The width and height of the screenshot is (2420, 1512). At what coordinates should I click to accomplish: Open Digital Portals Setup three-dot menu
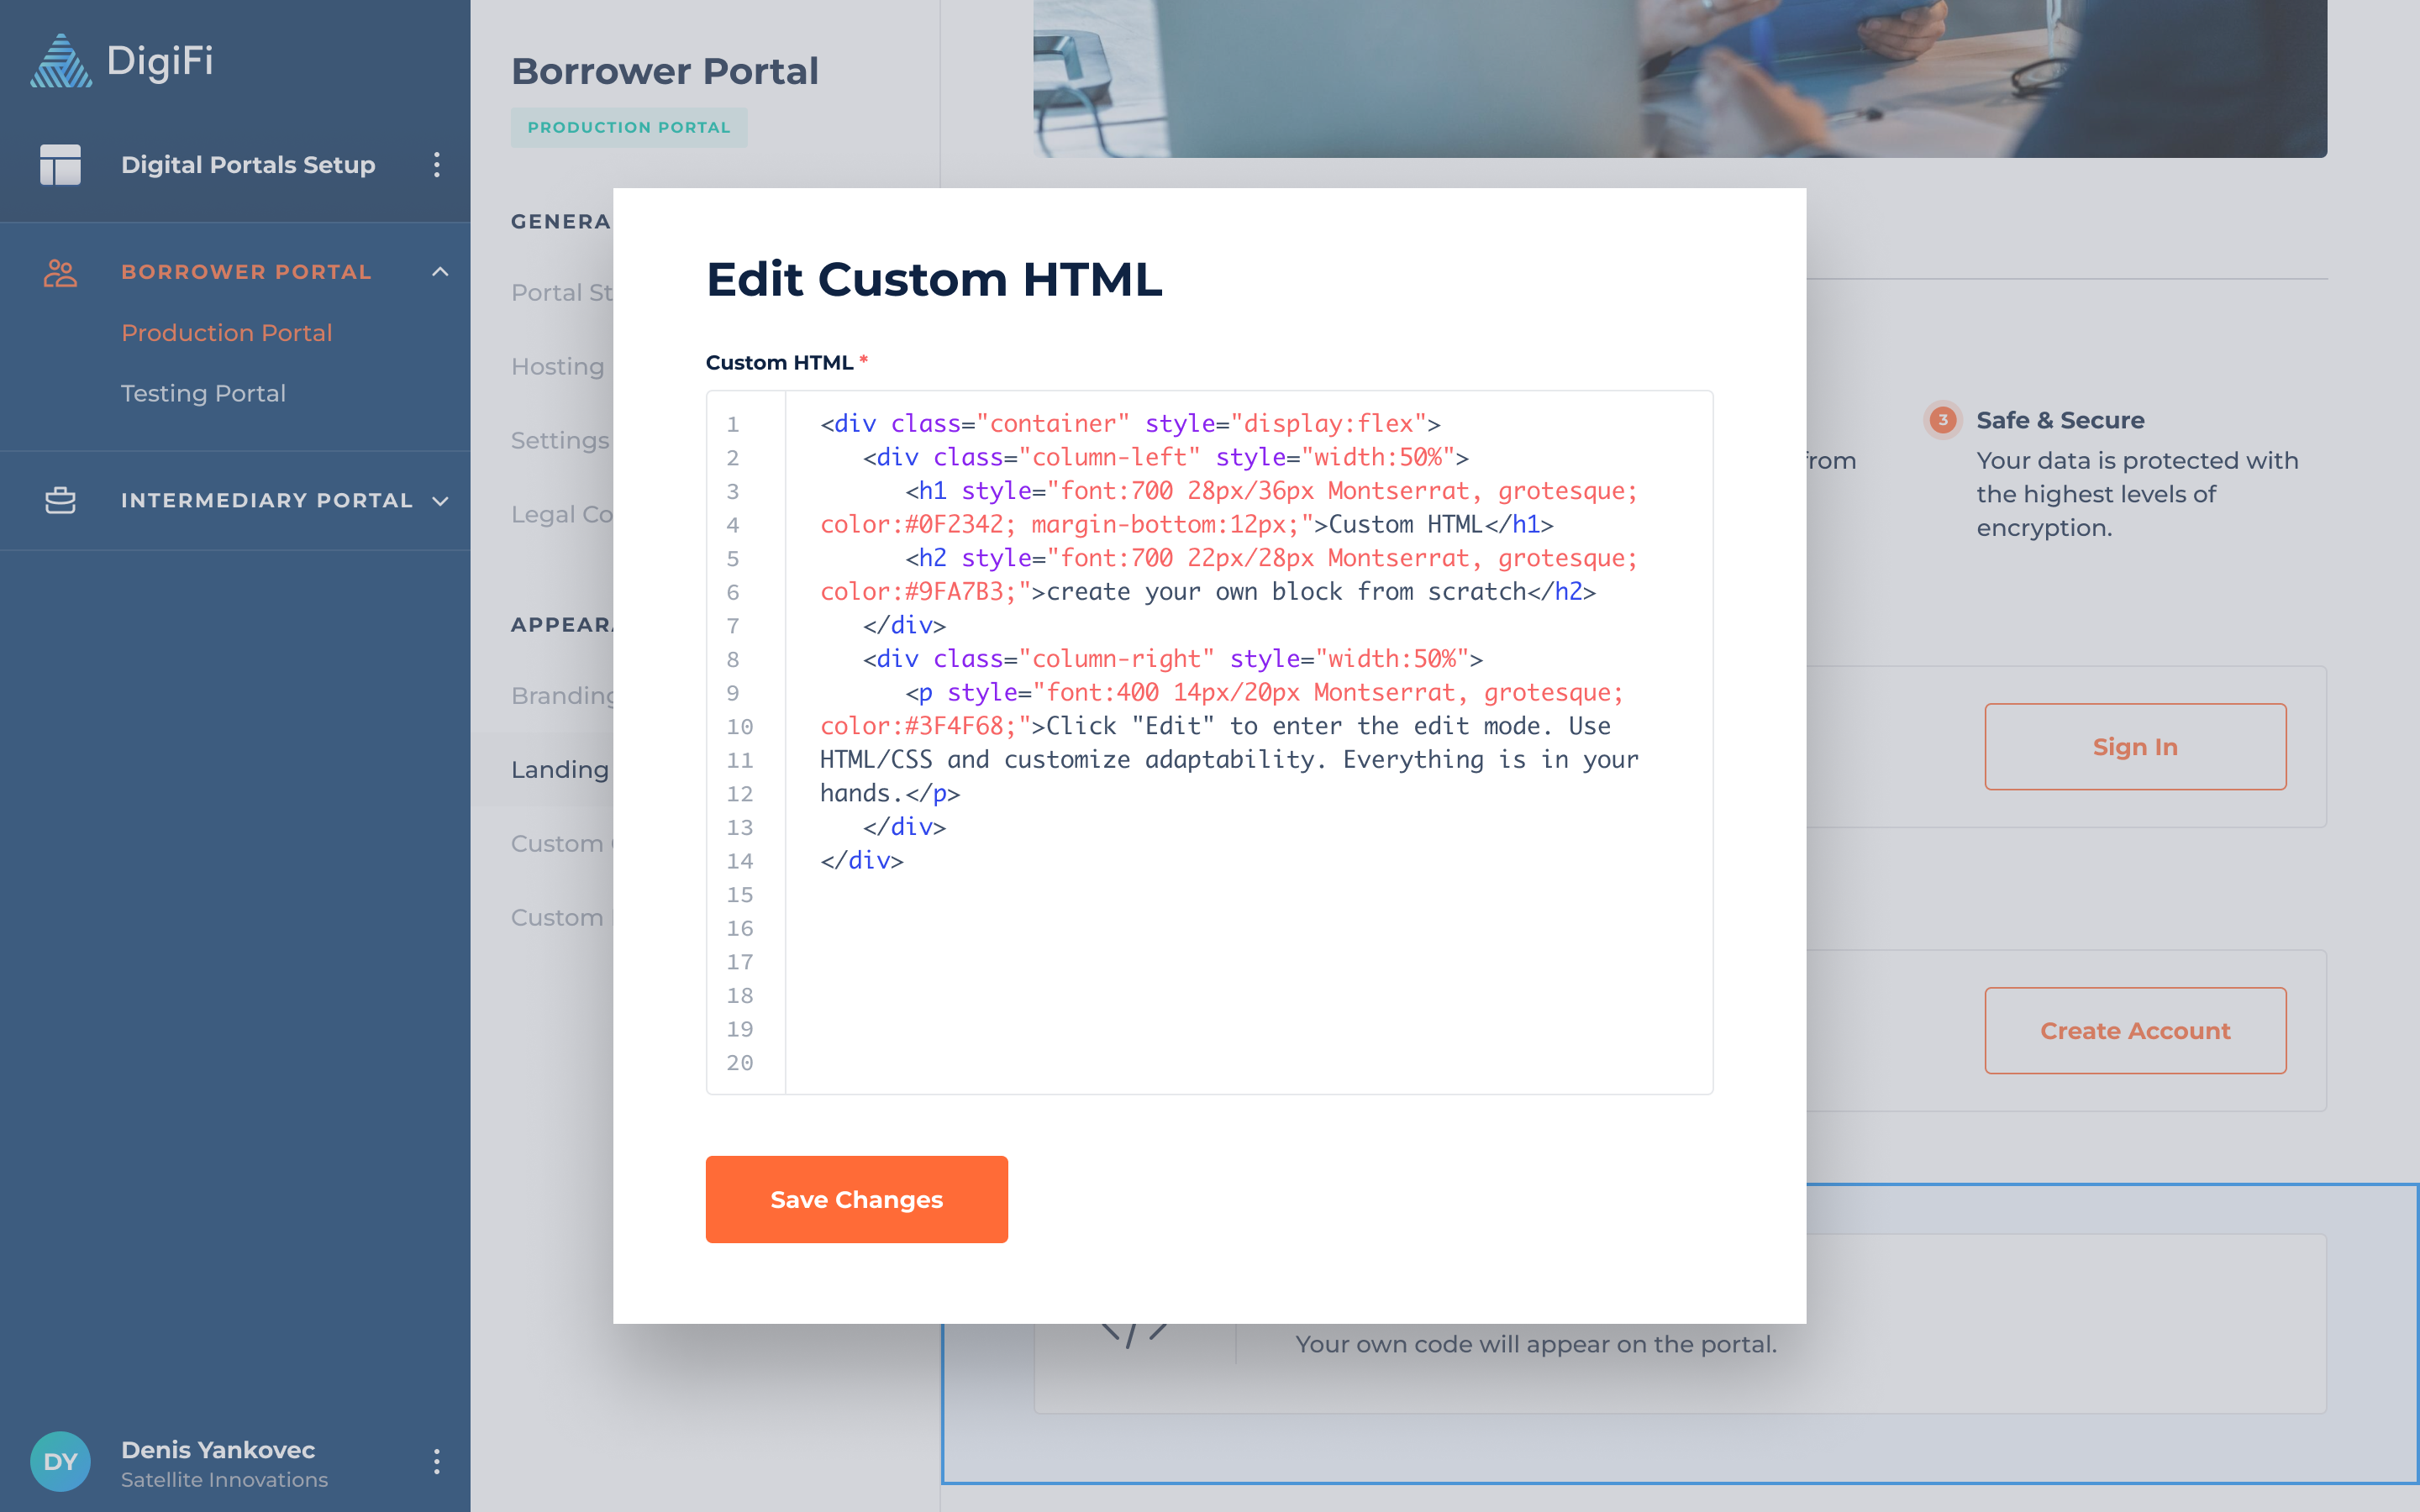click(436, 165)
